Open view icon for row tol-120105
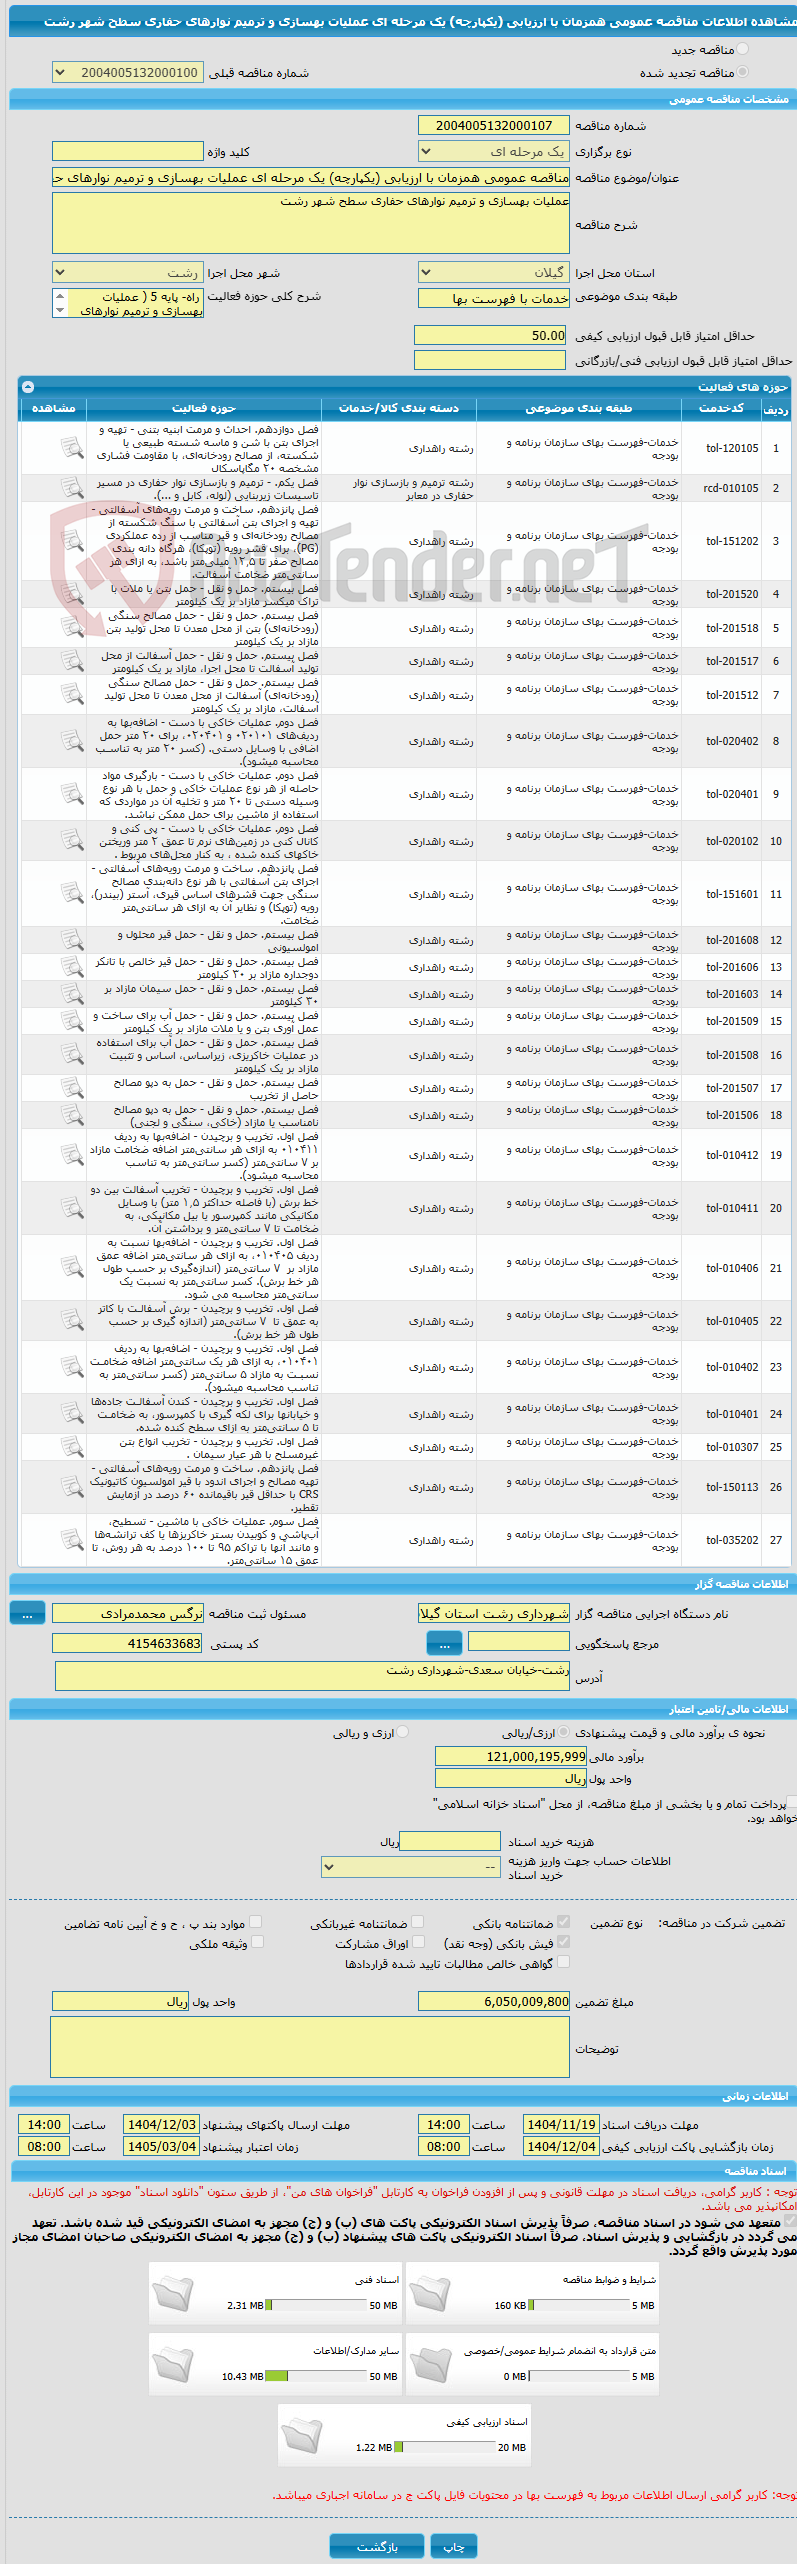The image size is (797, 2564). coord(72,448)
